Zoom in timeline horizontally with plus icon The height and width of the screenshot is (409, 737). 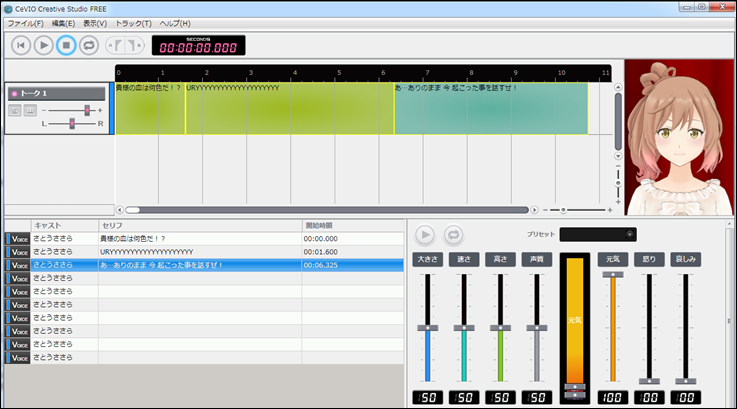(610, 210)
